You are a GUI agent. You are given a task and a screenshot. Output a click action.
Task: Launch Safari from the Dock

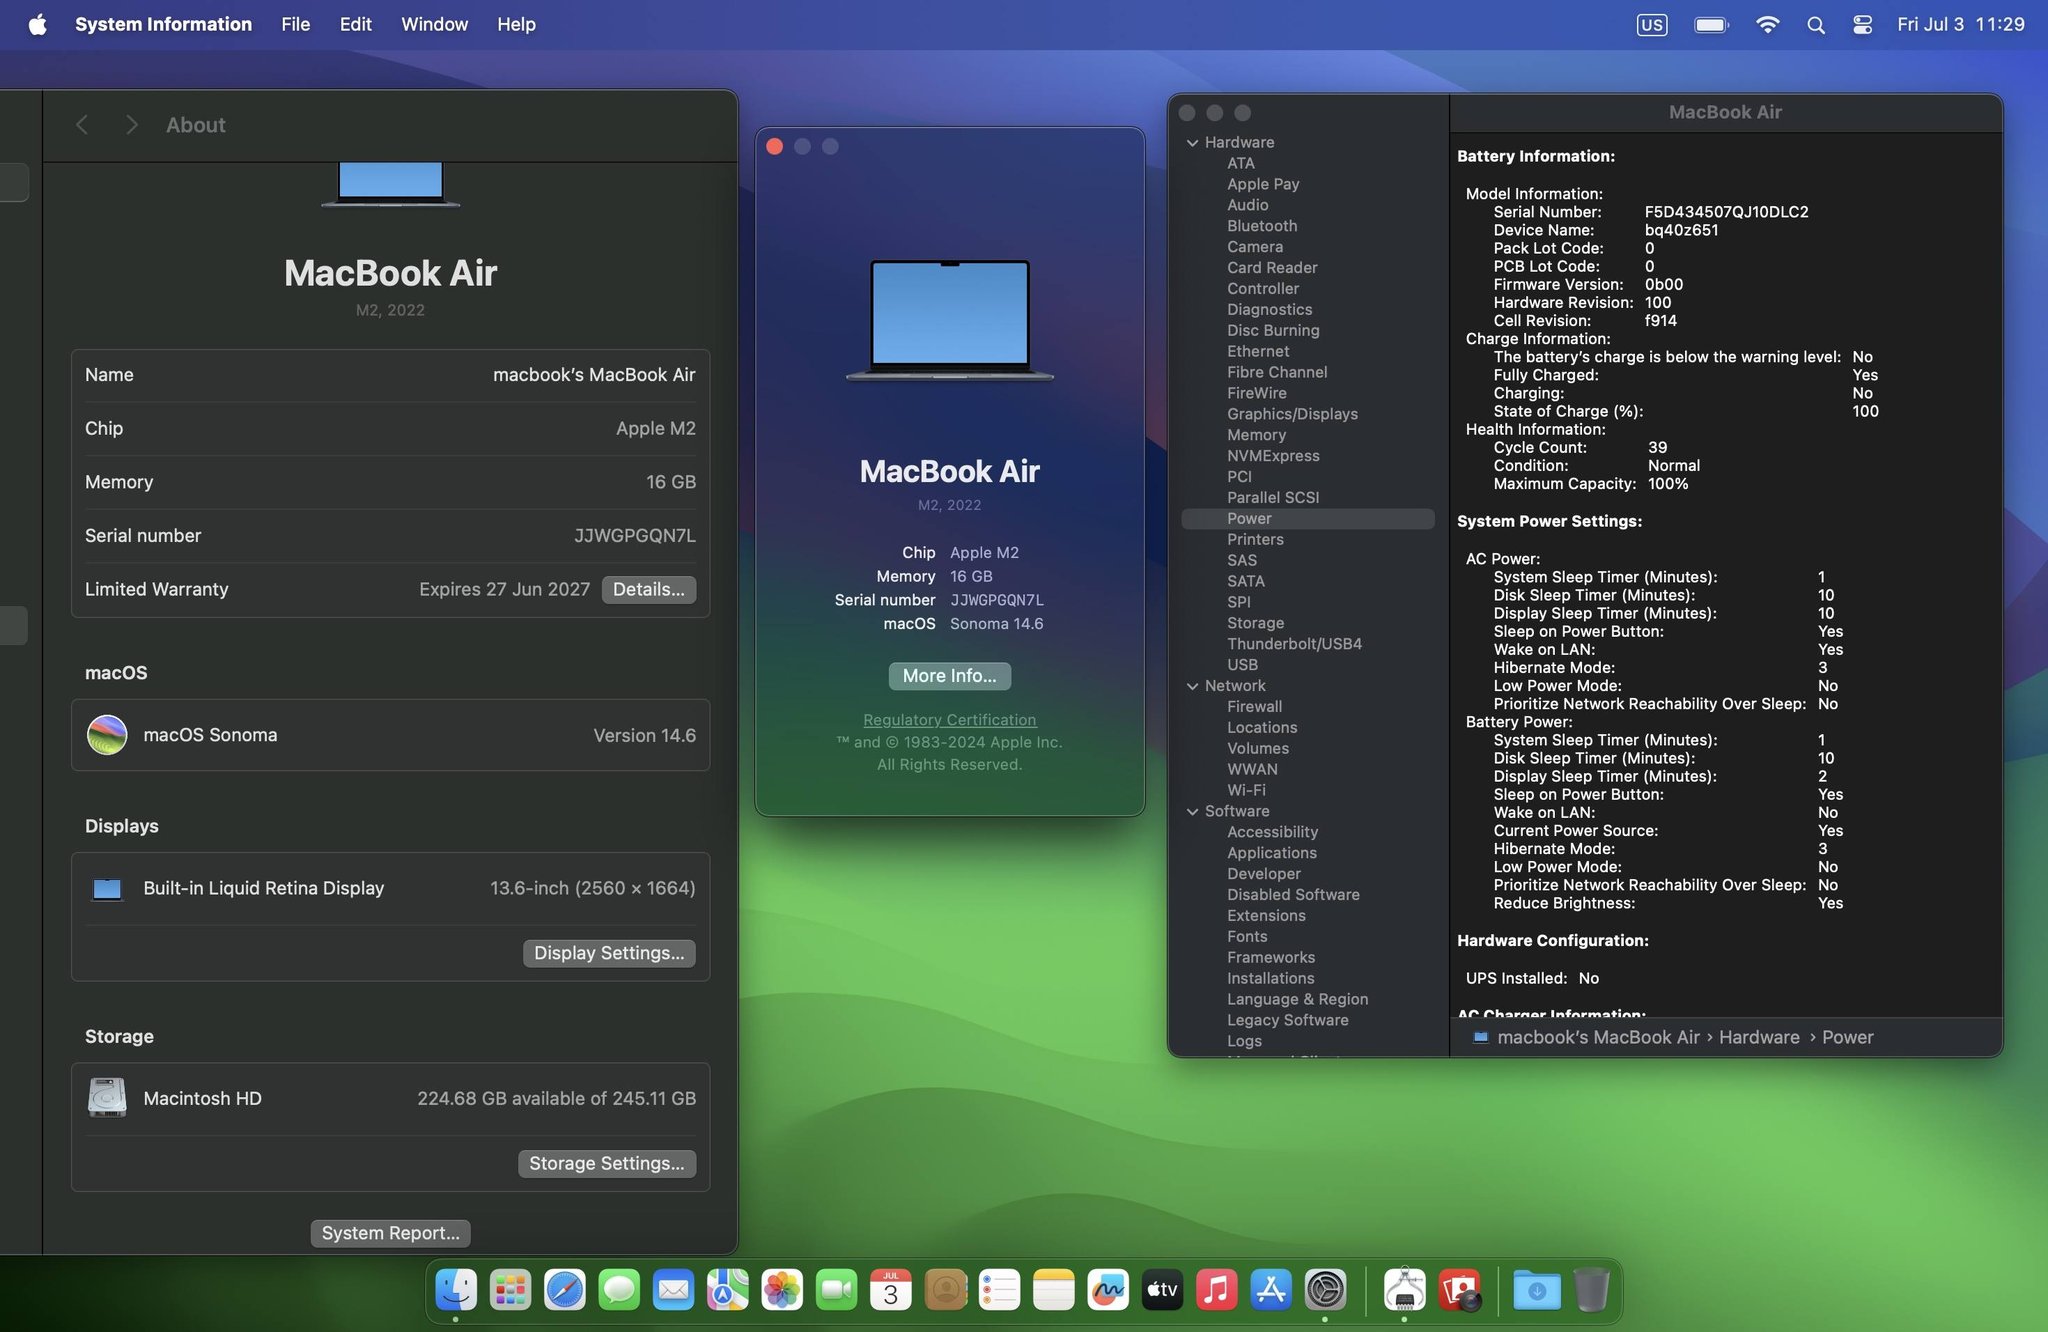565,1290
